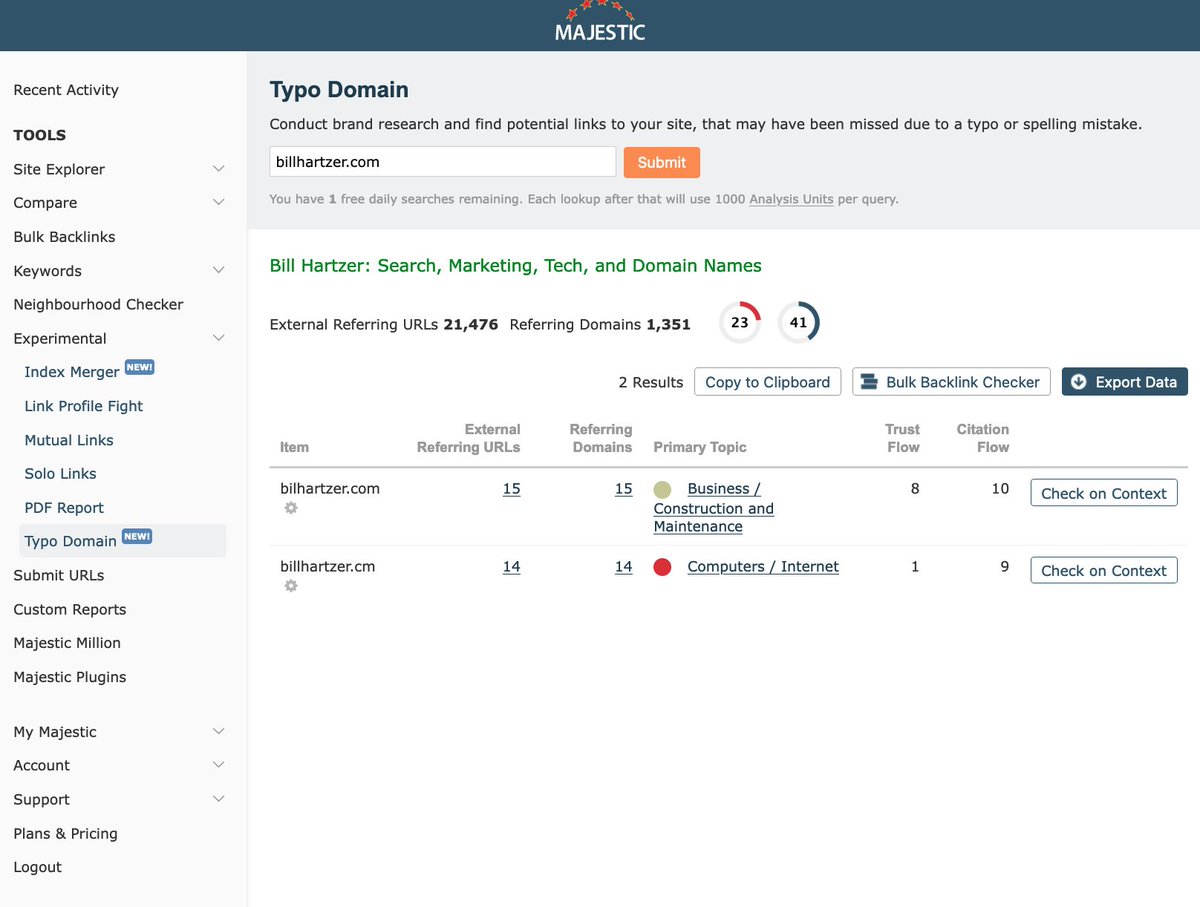This screenshot has width=1200, height=907.
Task: Click the NEW badge beside Index Merger
Action: point(140,367)
